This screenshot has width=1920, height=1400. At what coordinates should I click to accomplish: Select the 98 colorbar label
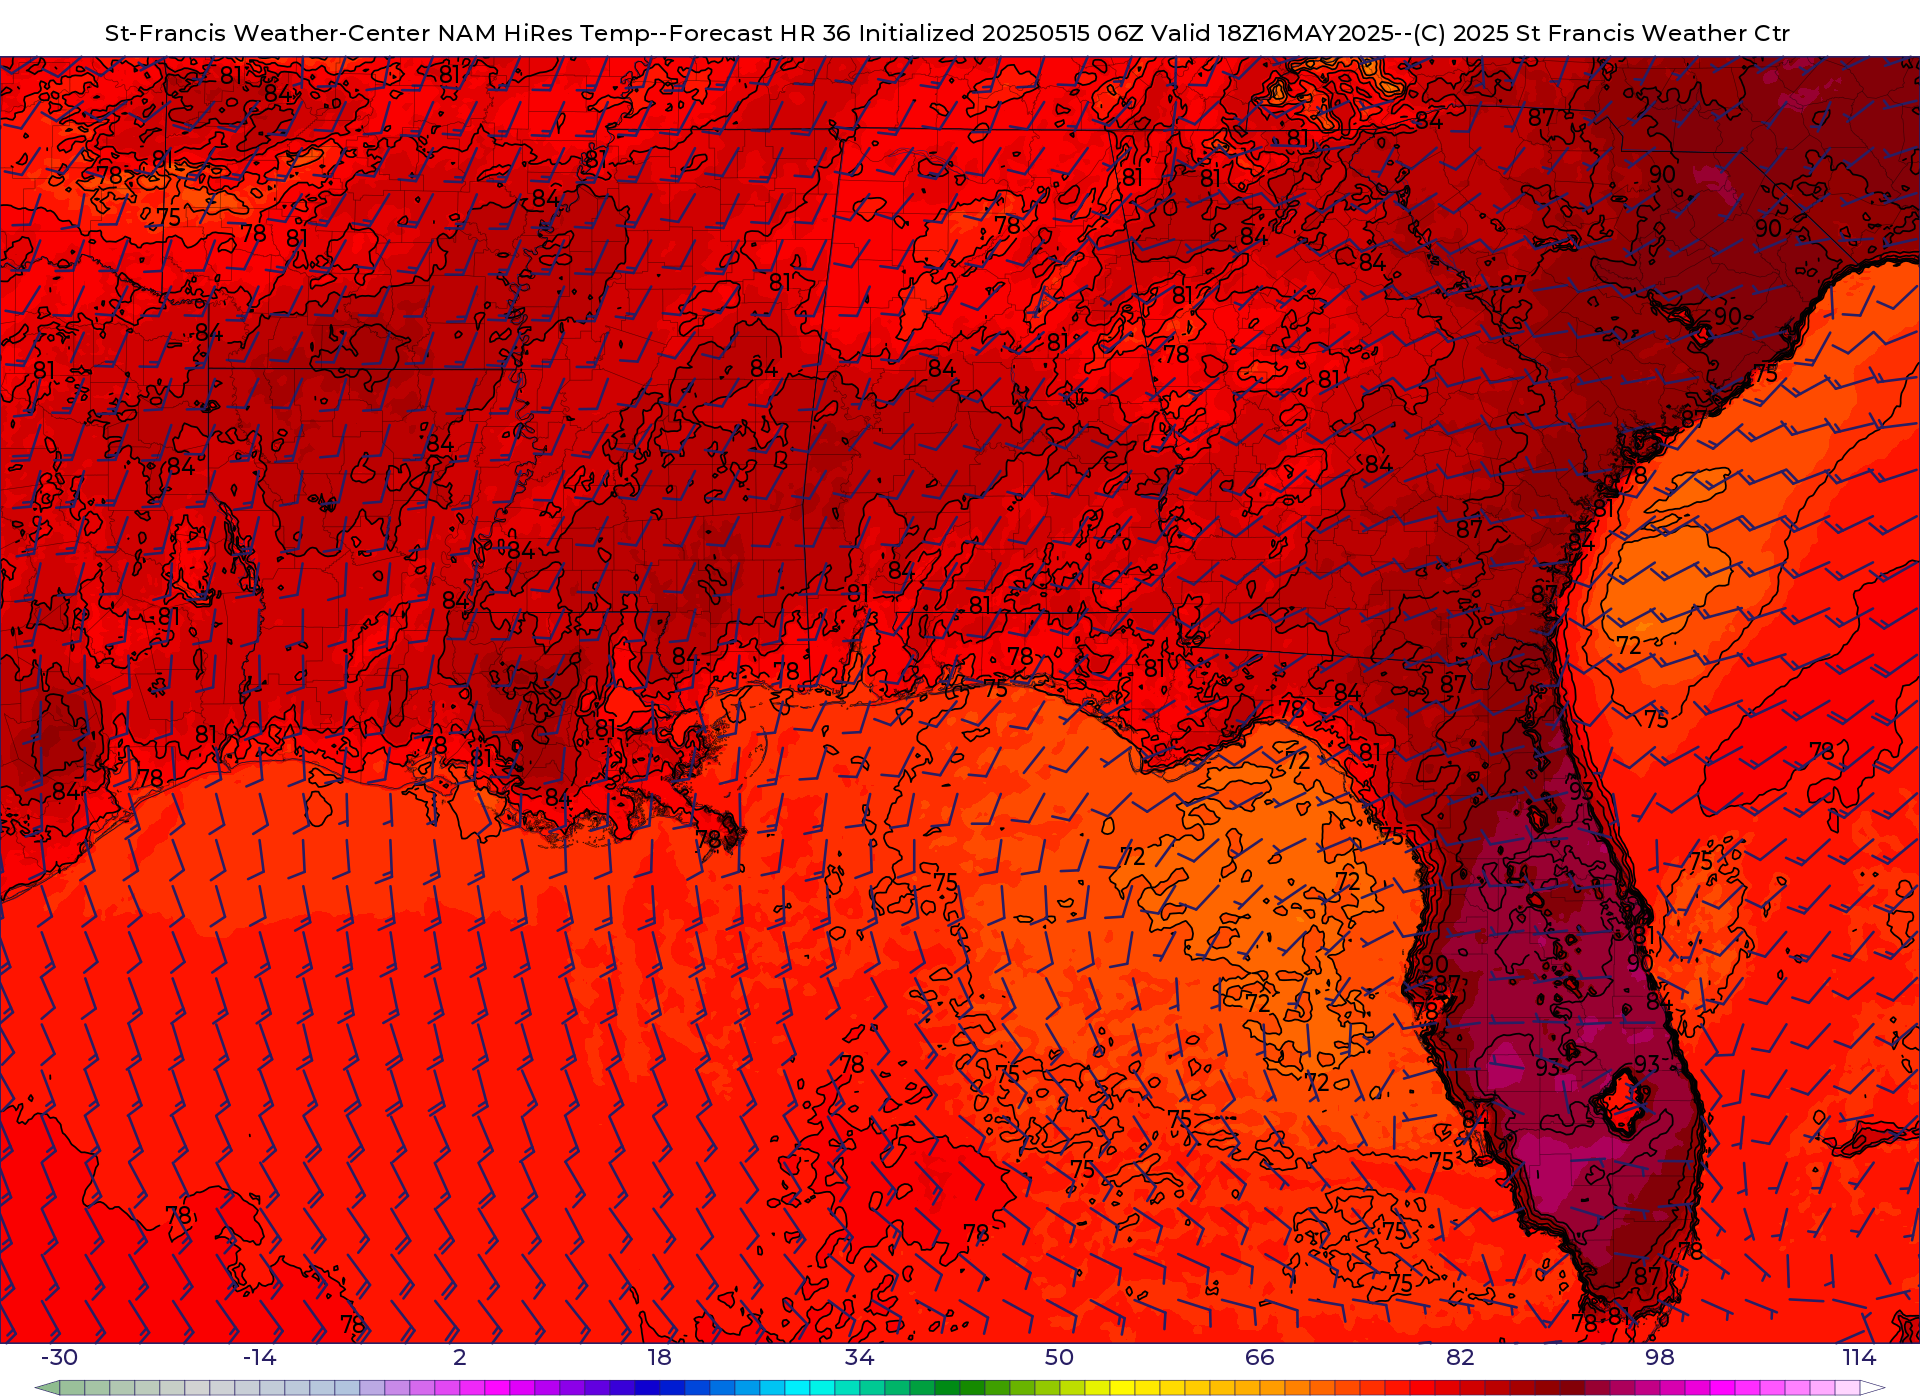point(1660,1357)
